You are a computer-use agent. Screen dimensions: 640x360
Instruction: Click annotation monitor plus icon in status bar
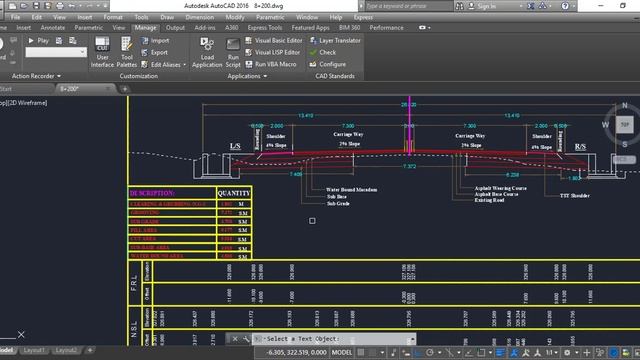pyautogui.click(x=587, y=352)
